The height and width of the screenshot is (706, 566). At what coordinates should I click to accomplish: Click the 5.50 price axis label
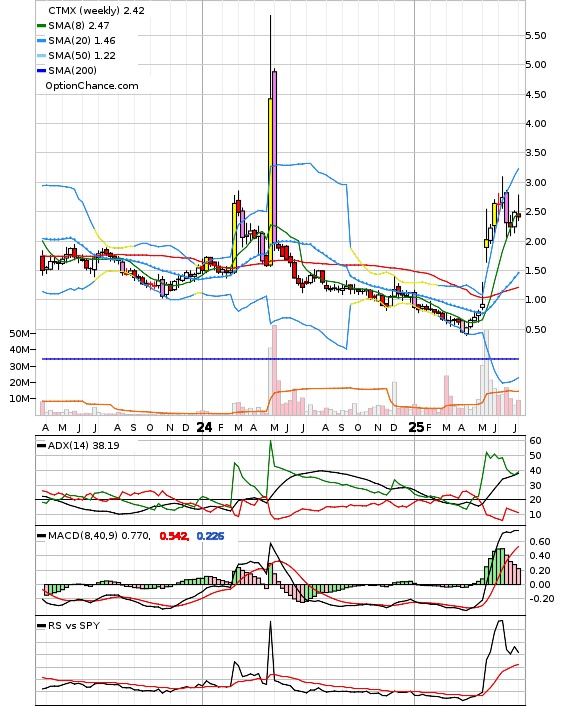pyautogui.click(x=536, y=36)
